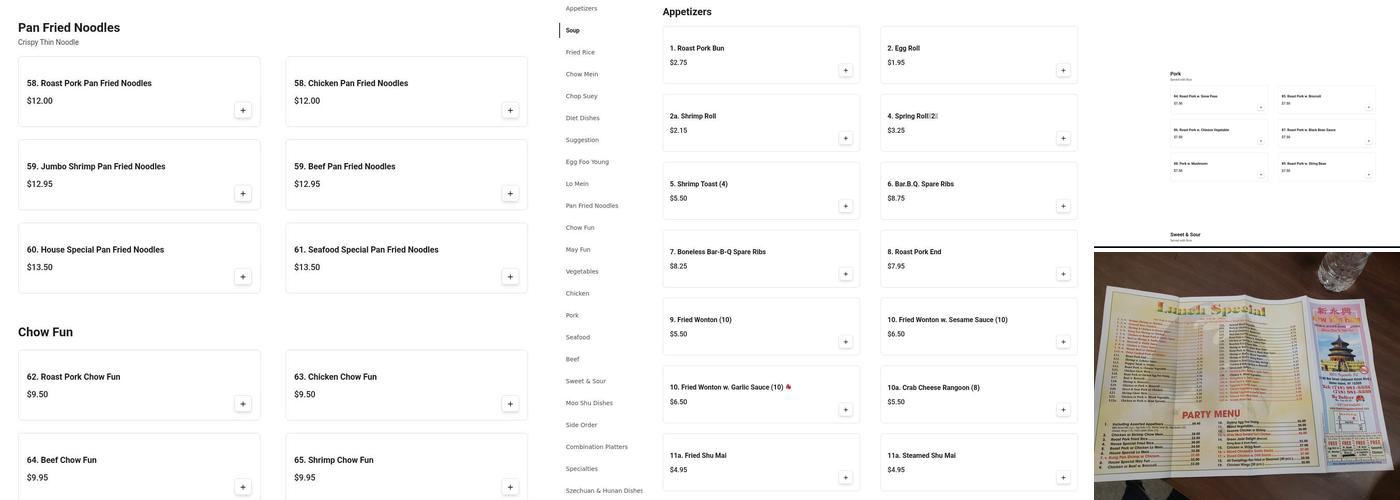This screenshot has height=500, width=1400.
Task: Add Roast Pork Bun appetizer
Action: tap(845, 70)
